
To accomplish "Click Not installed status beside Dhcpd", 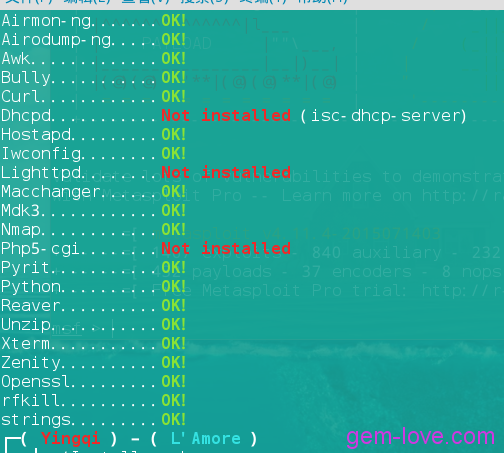I will (226, 116).
